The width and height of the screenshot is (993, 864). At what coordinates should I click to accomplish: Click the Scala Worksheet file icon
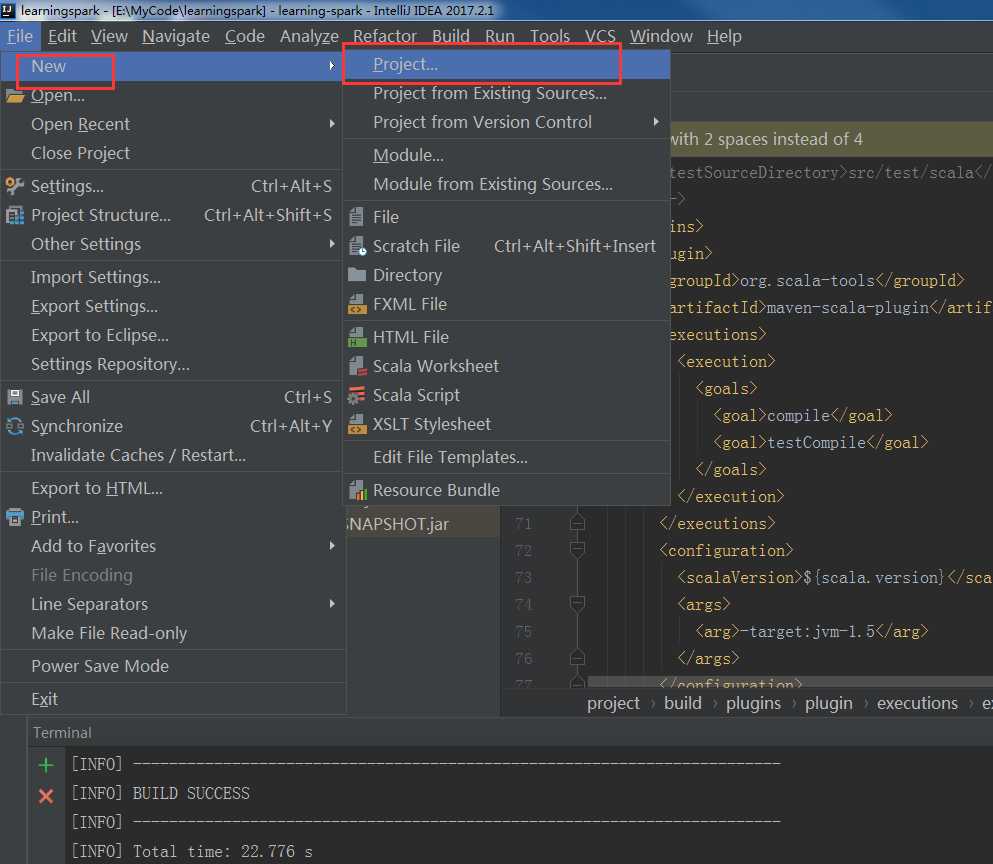click(x=357, y=366)
